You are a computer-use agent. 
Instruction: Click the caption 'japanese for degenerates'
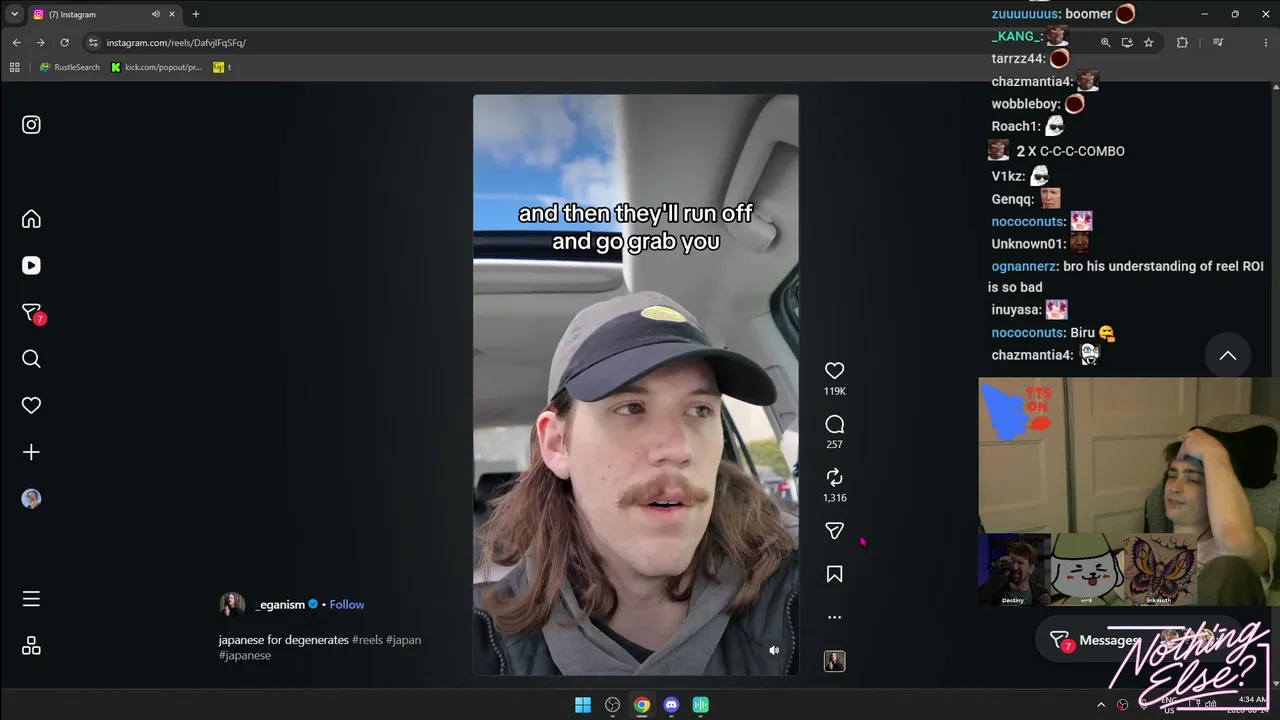click(x=284, y=640)
